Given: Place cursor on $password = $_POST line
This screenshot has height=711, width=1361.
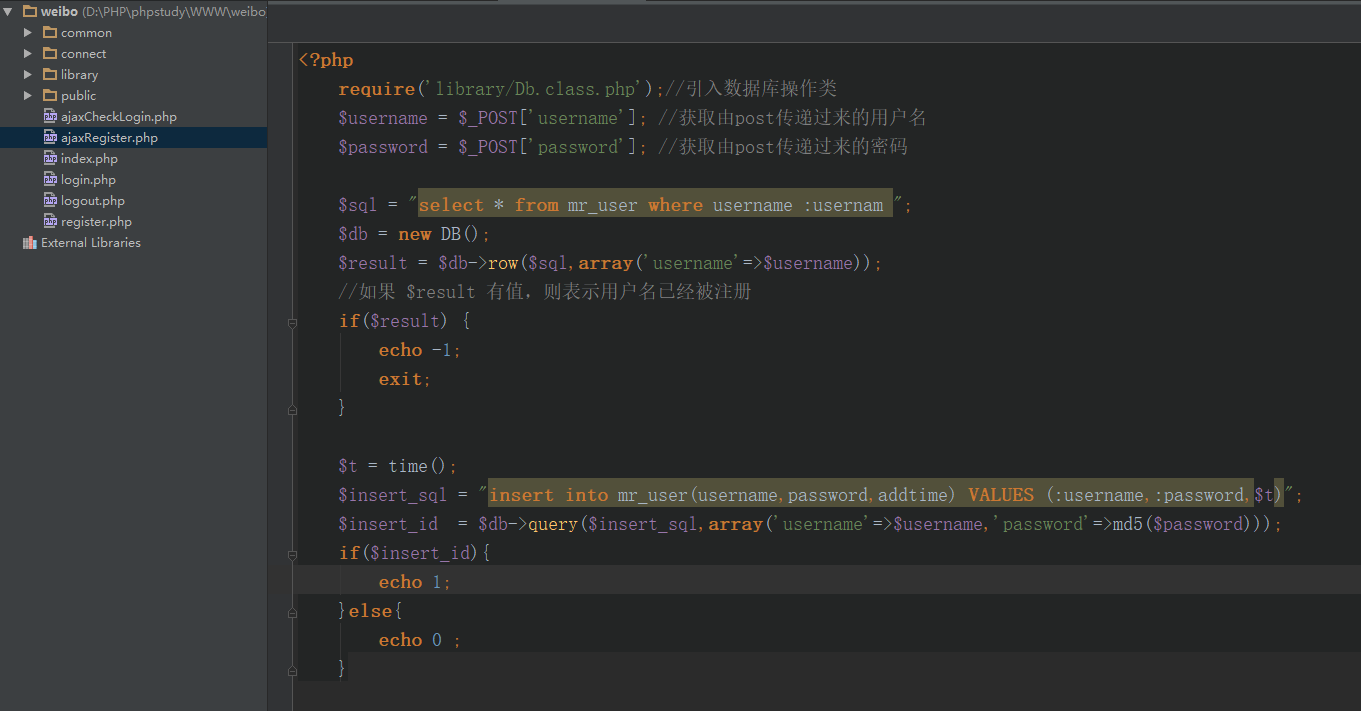Looking at the screenshot, I should click(622, 147).
